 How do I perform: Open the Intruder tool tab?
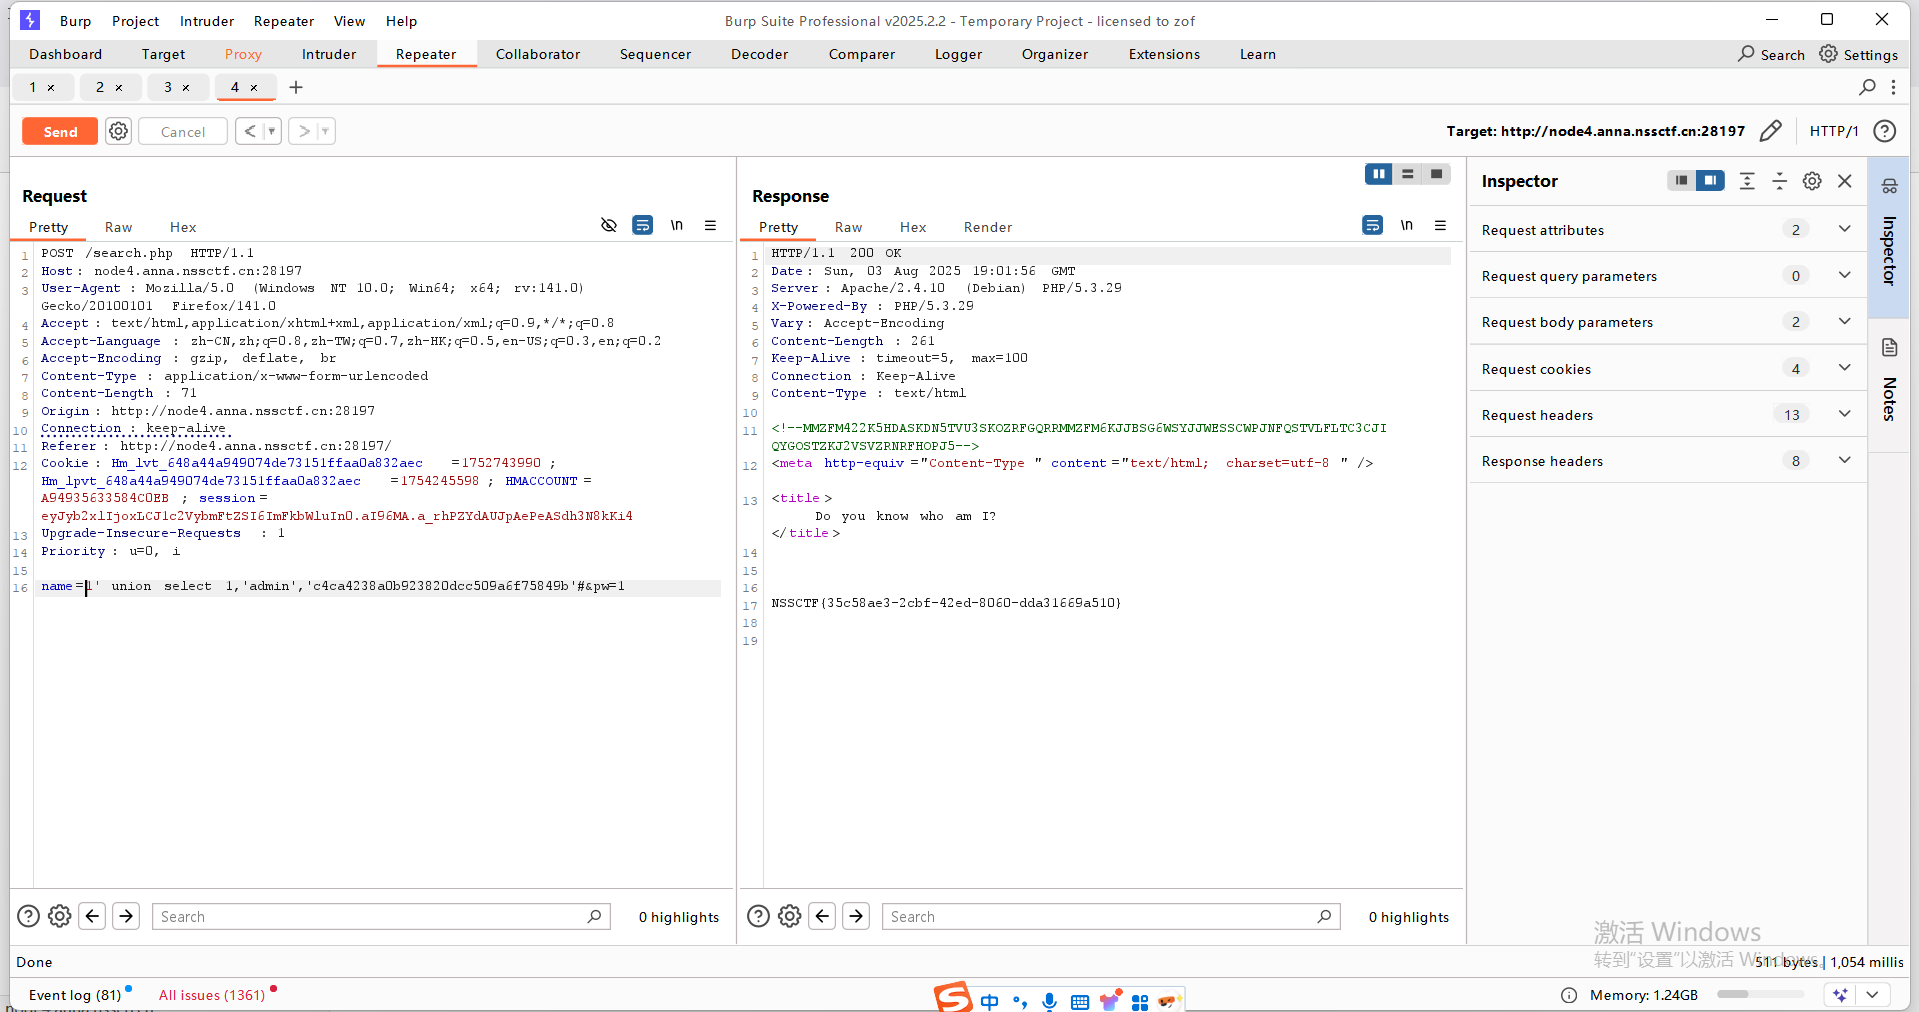tap(329, 54)
